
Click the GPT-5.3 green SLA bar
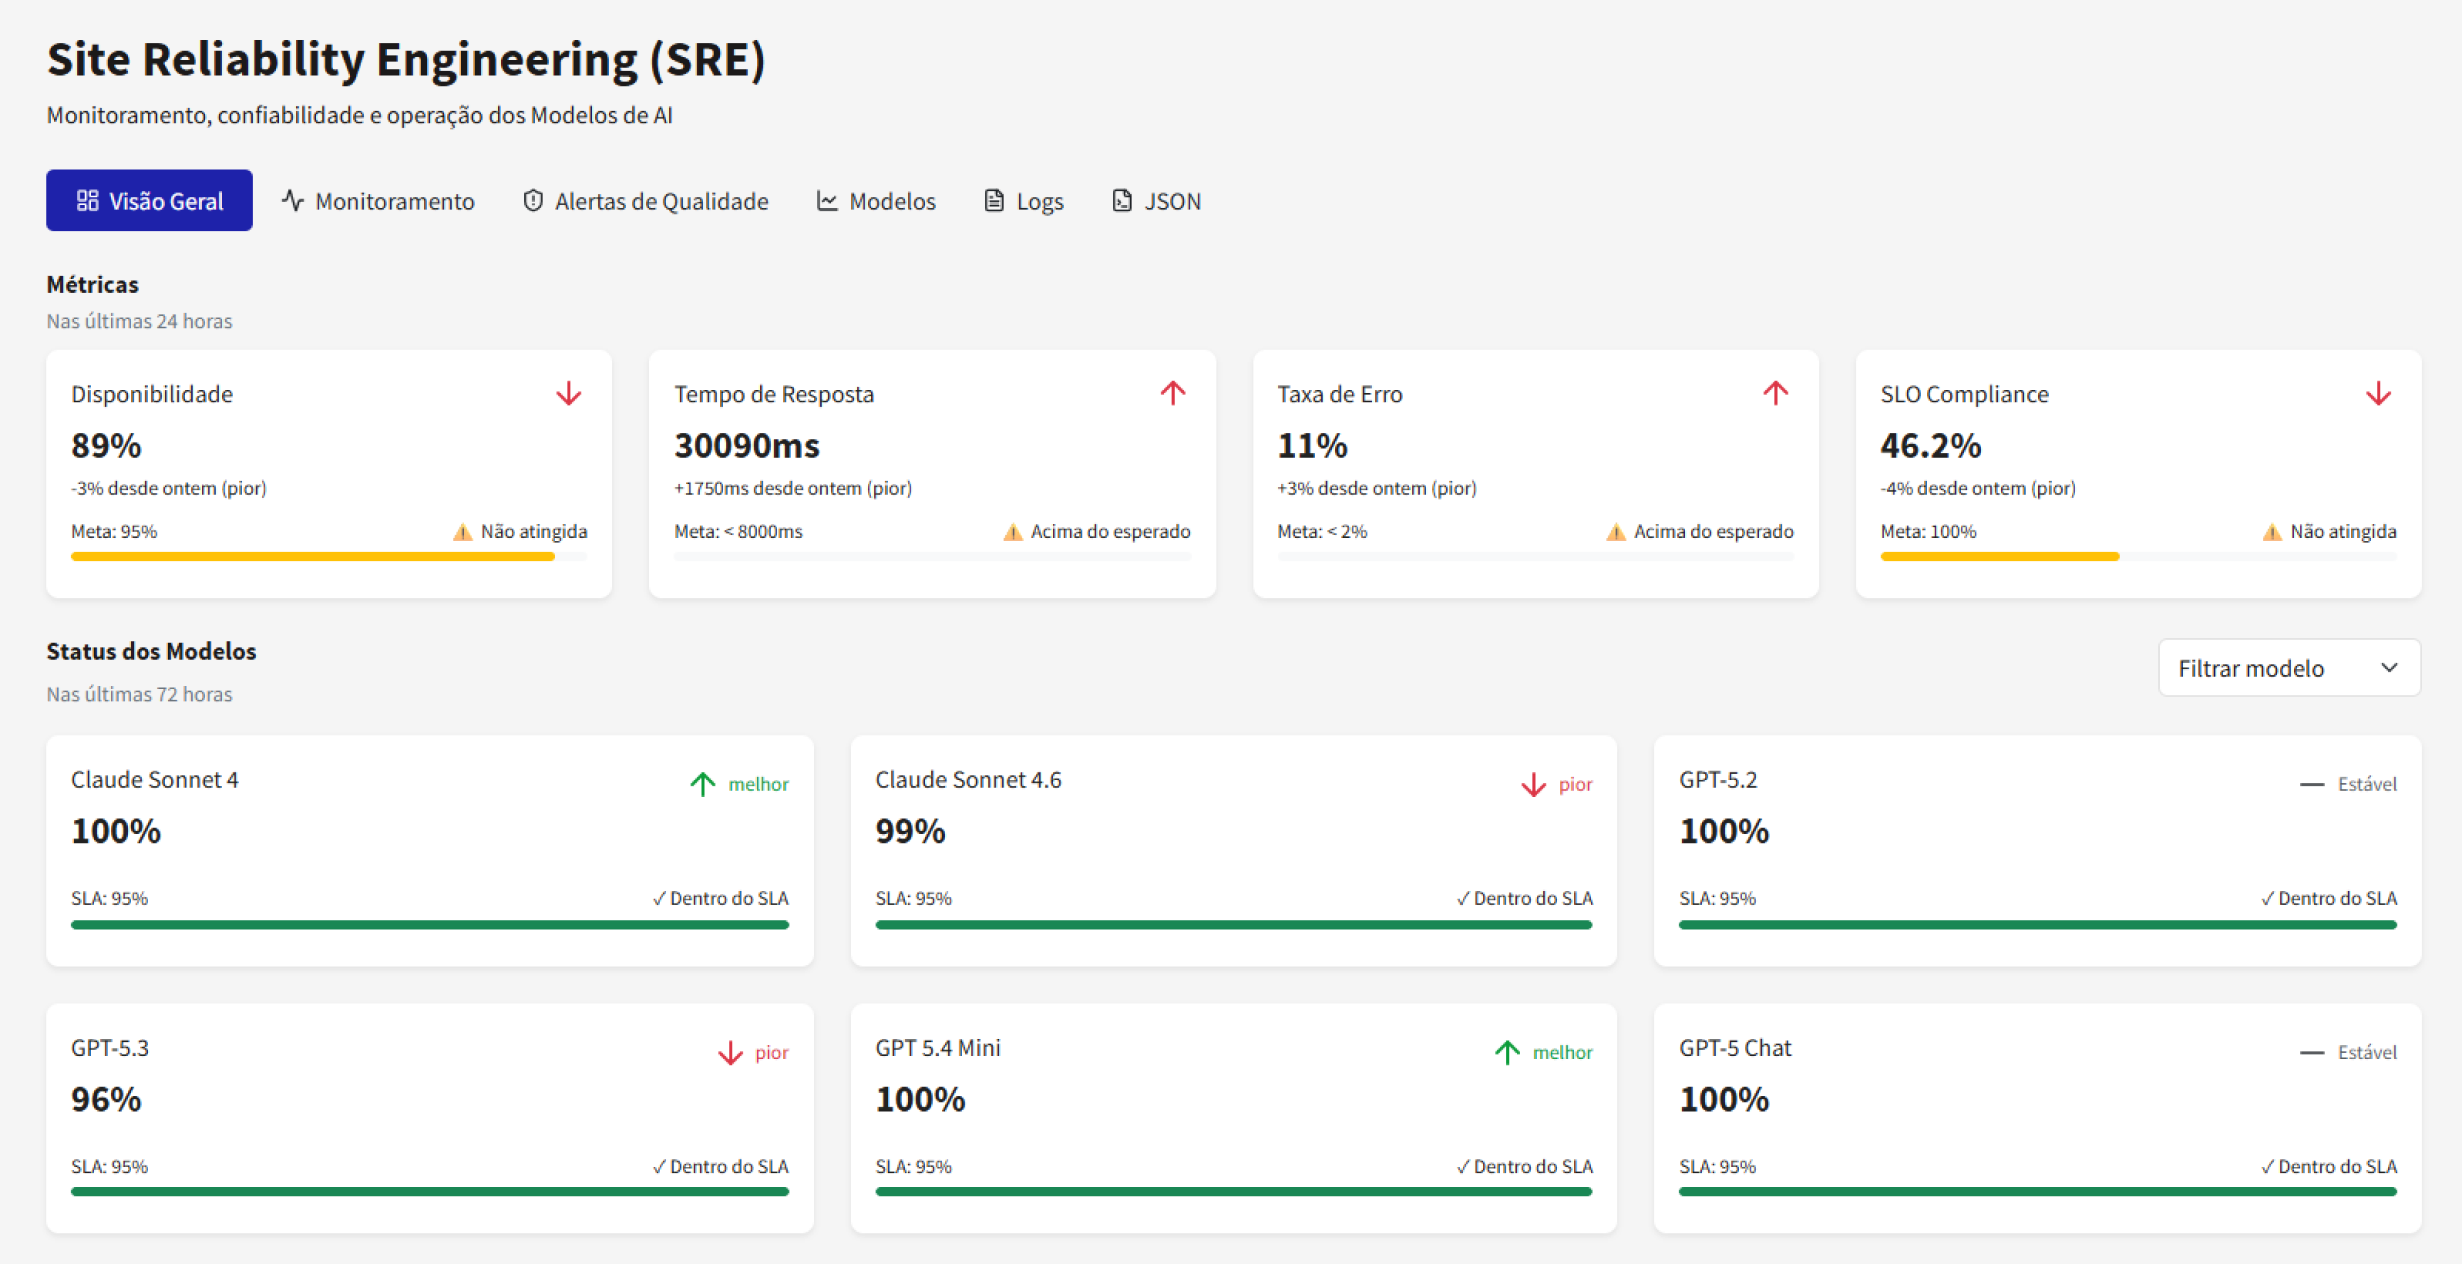(430, 1192)
